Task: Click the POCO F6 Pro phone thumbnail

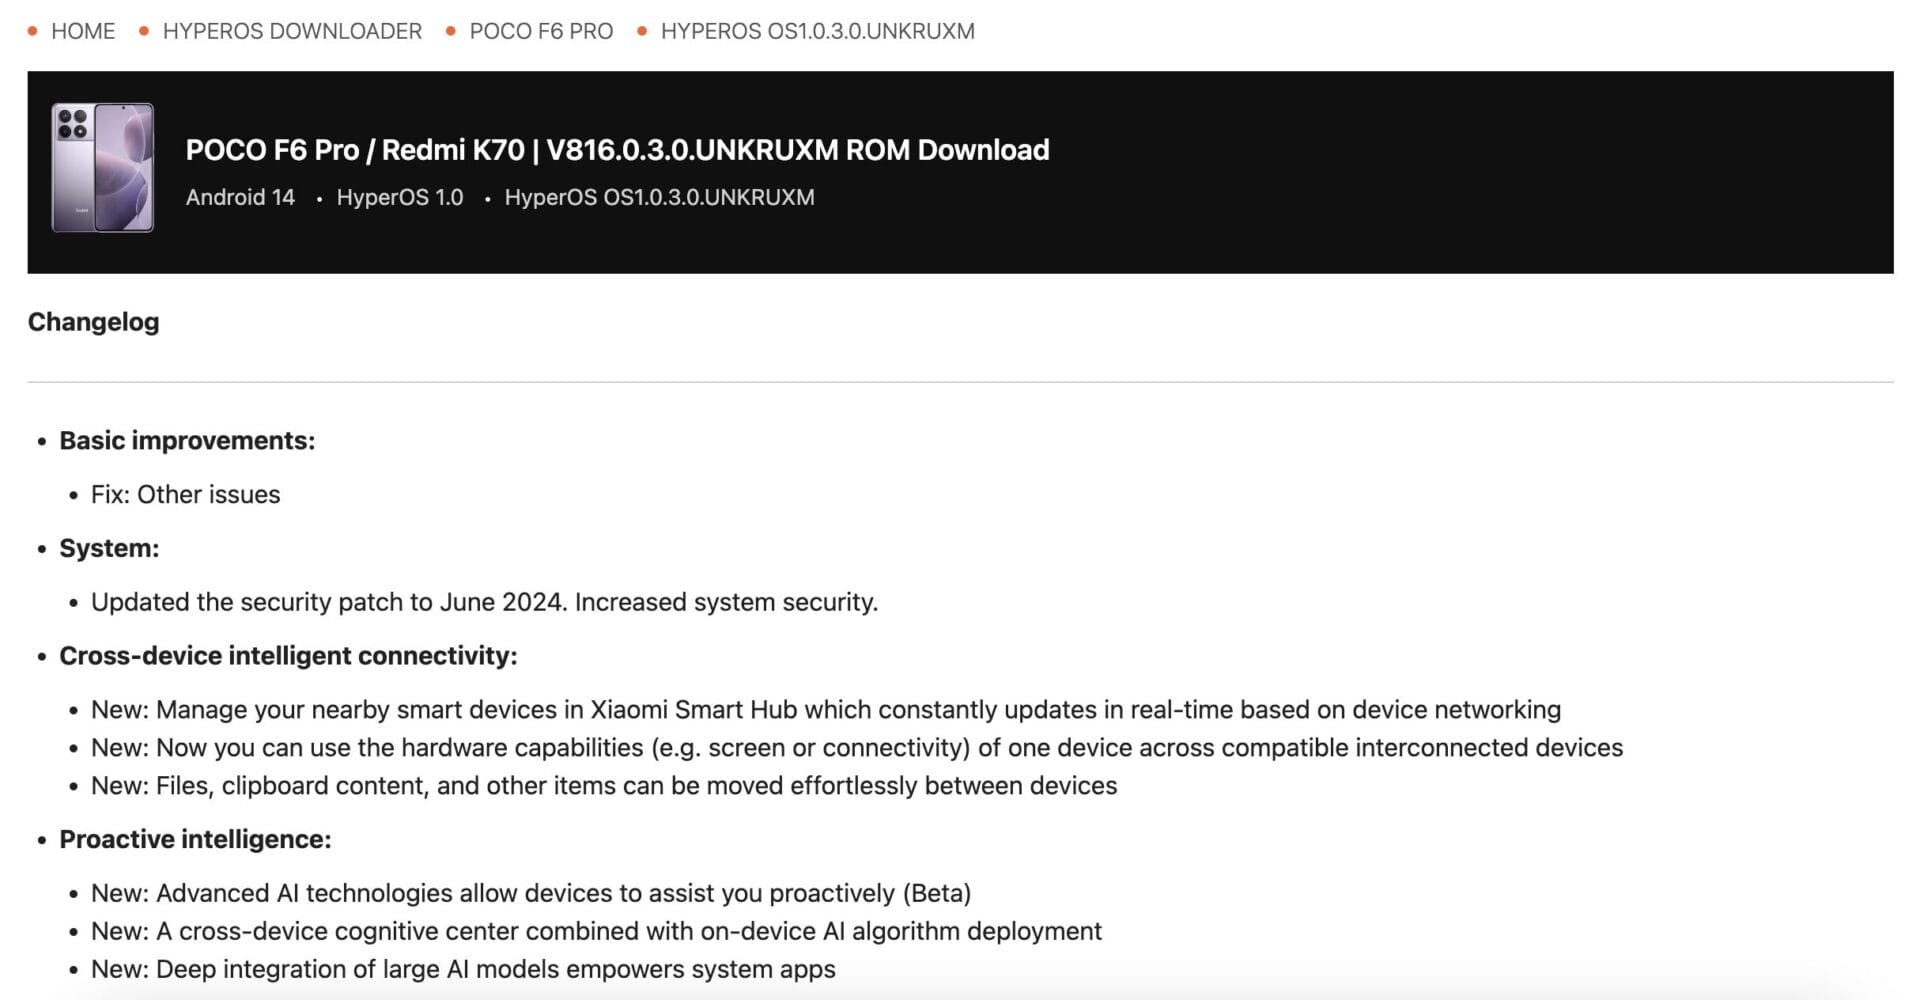Action: [x=103, y=167]
